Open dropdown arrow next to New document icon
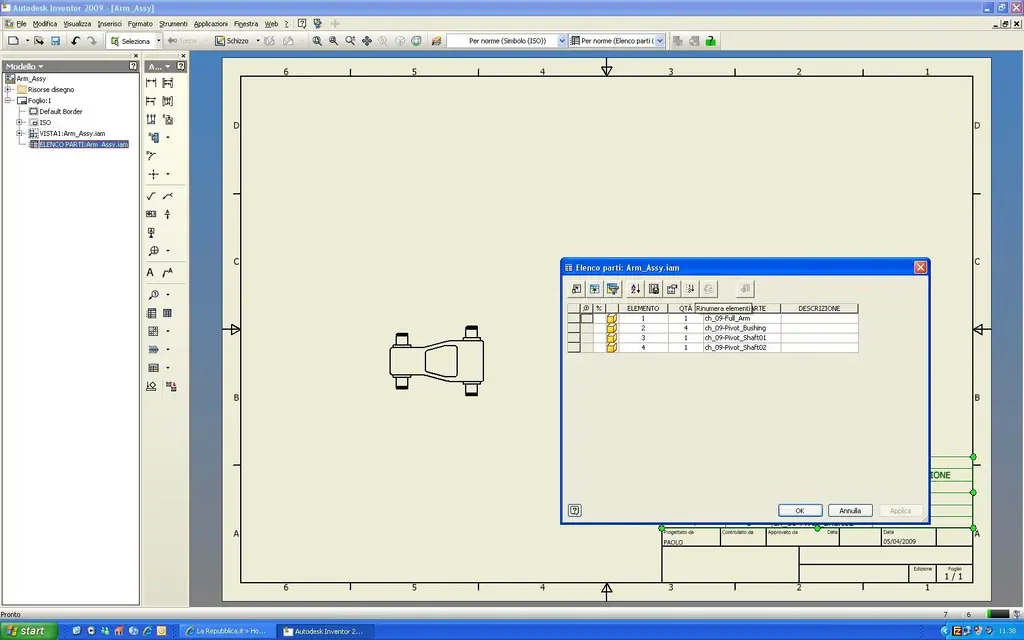Viewport: 1024px width, 640px height. [x=27, y=40]
